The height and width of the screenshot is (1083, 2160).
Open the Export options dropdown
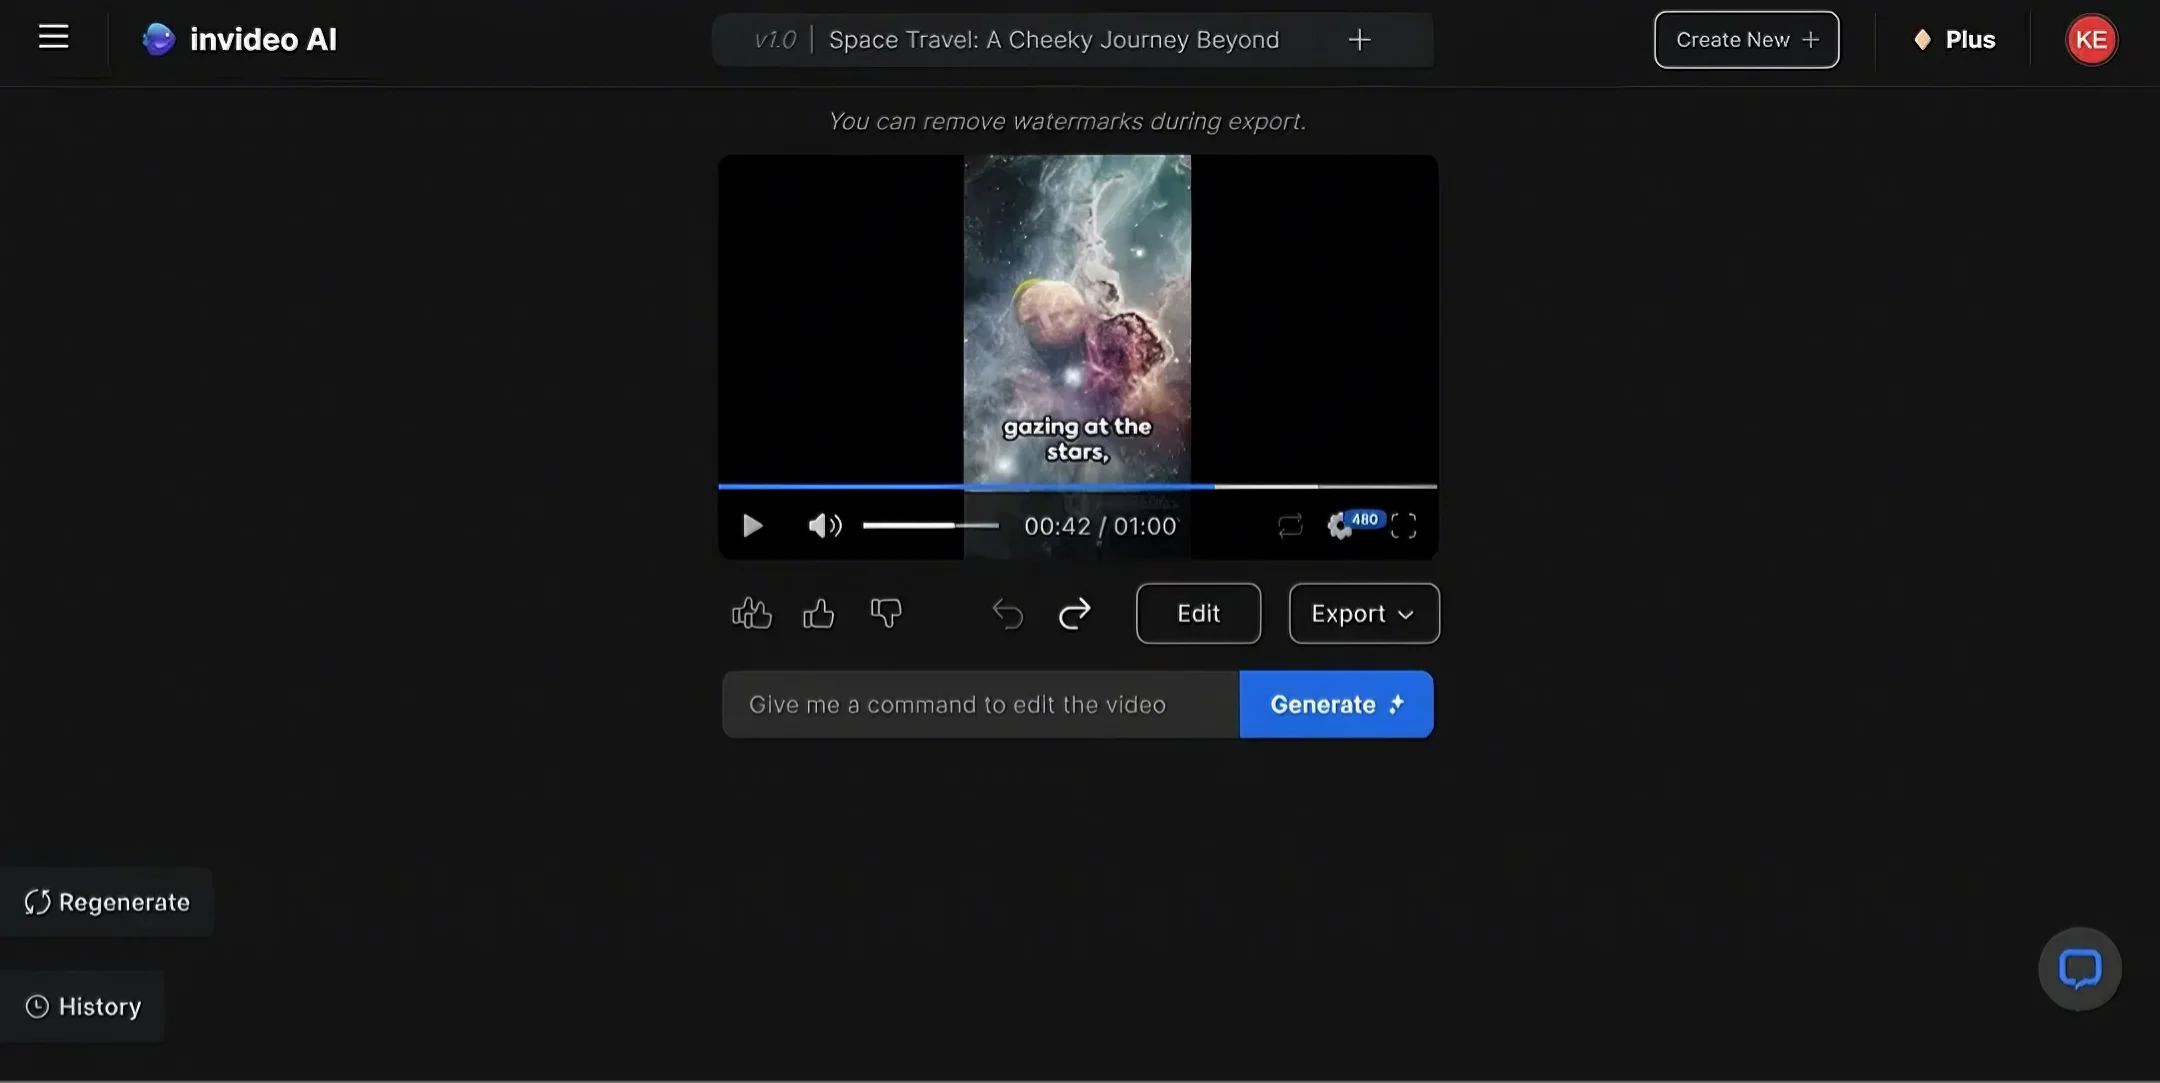point(1363,613)
